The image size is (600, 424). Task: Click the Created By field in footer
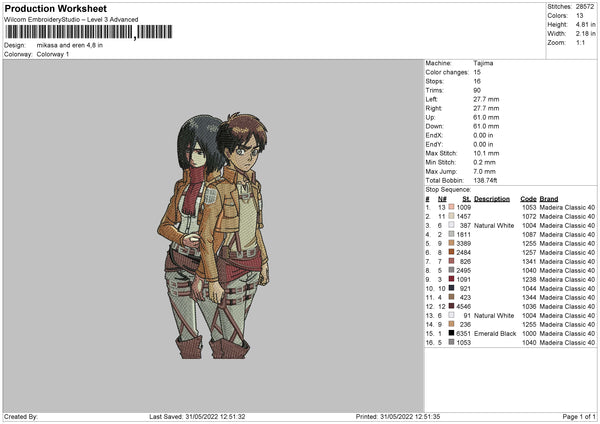tap(21, 417)
